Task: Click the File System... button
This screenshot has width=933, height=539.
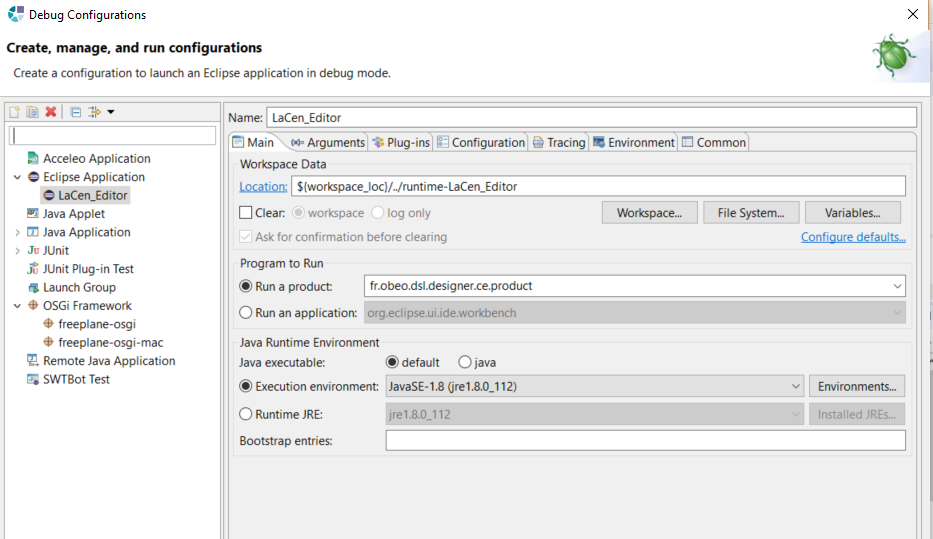Action: point(751,212)
